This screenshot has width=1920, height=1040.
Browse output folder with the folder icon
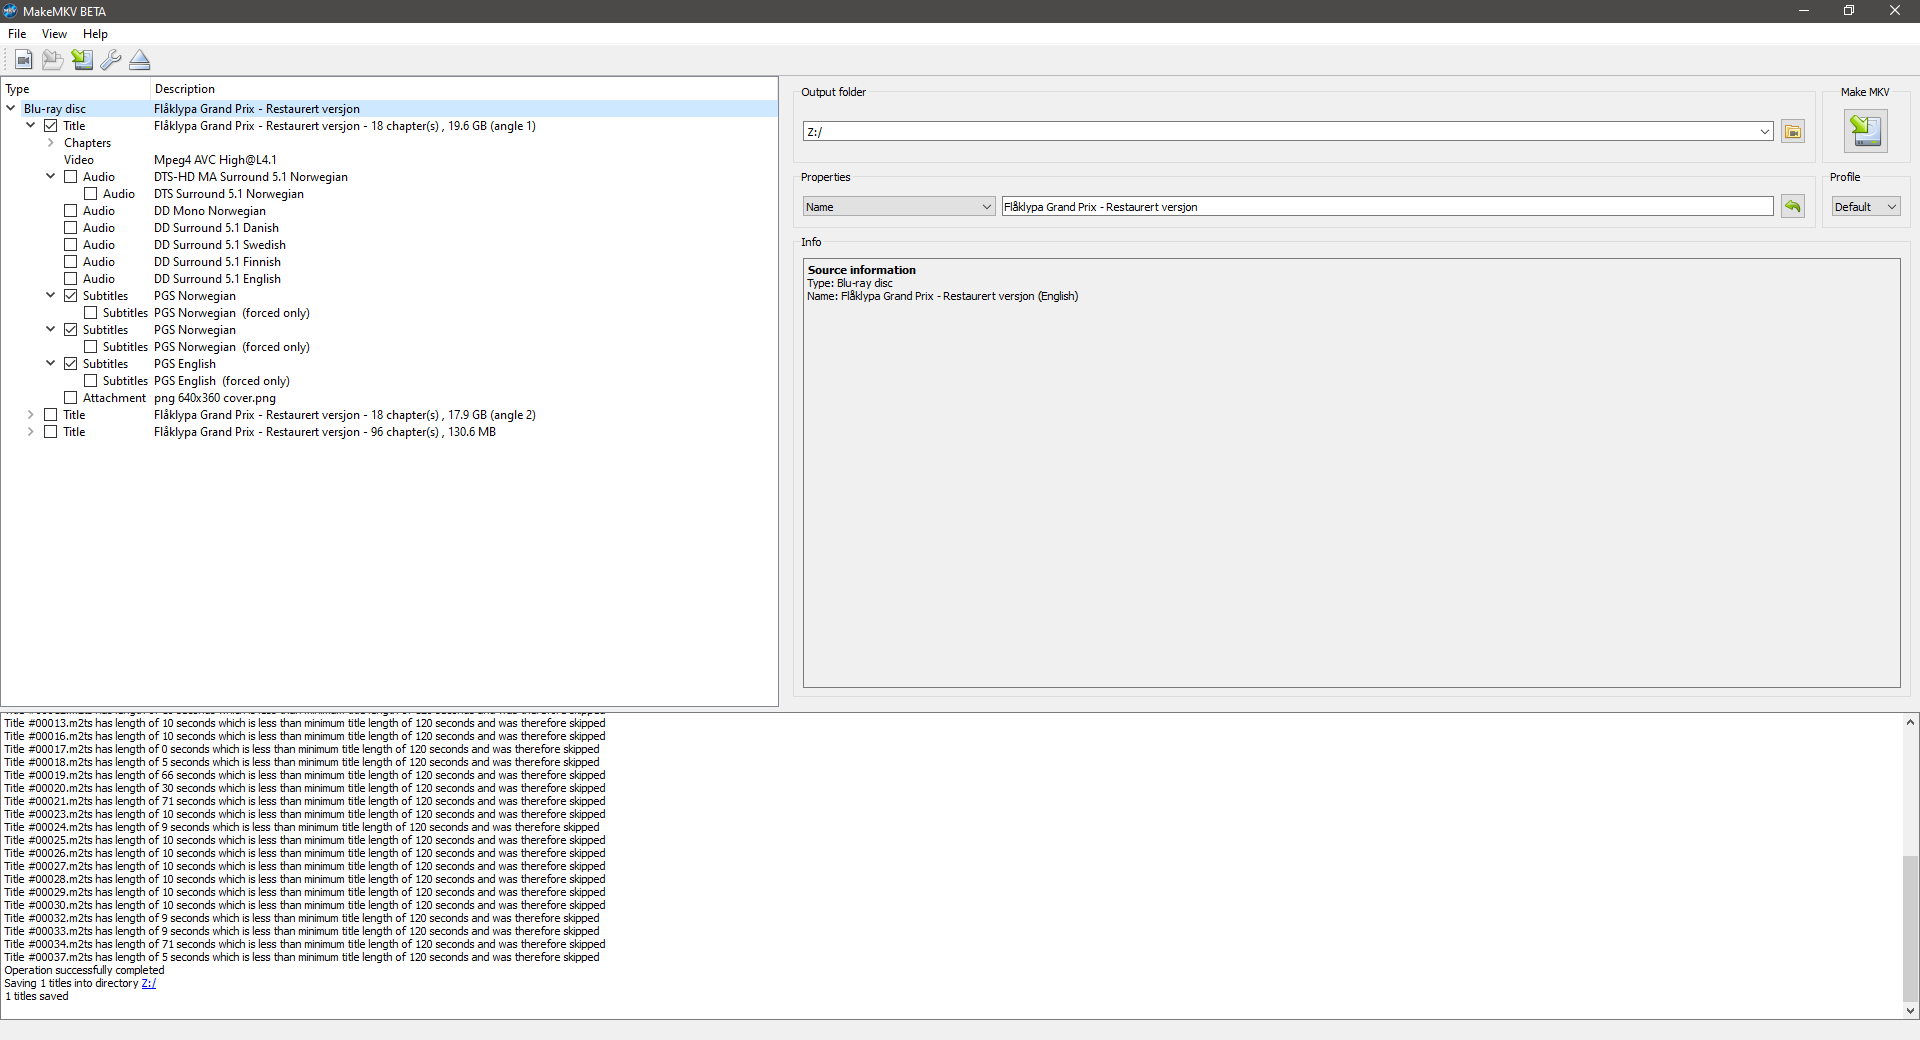[1792, 131]
